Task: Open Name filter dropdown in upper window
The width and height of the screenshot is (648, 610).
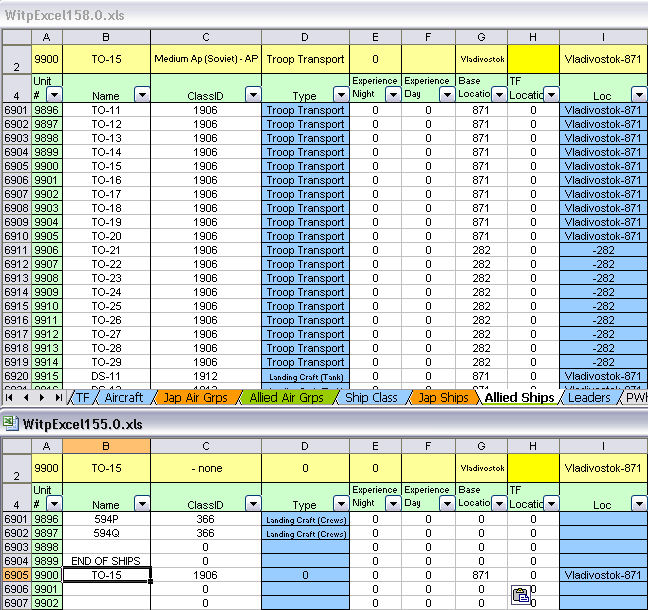Action: (x=142, y=95)
